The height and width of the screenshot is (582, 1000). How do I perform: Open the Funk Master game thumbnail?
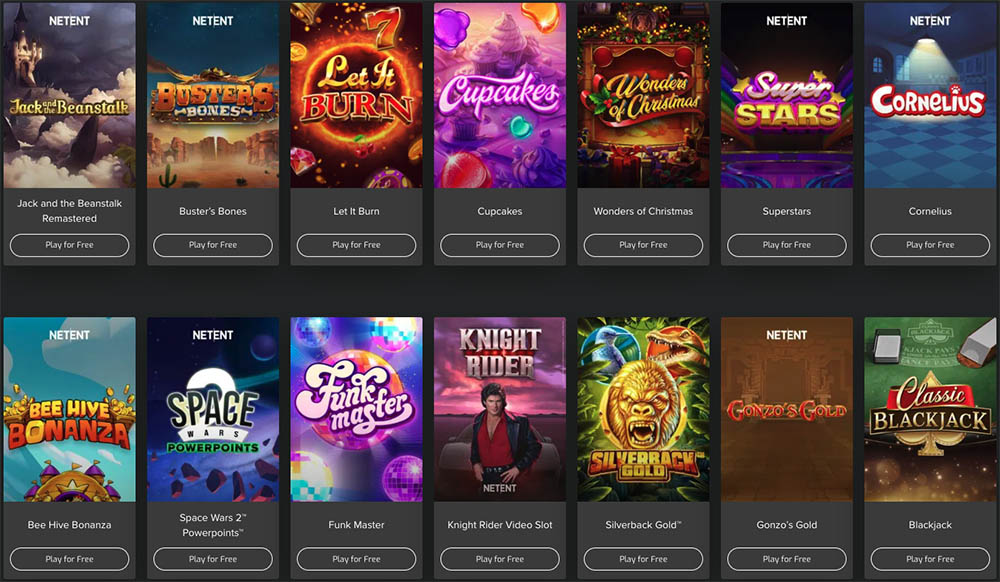point(357,409)
